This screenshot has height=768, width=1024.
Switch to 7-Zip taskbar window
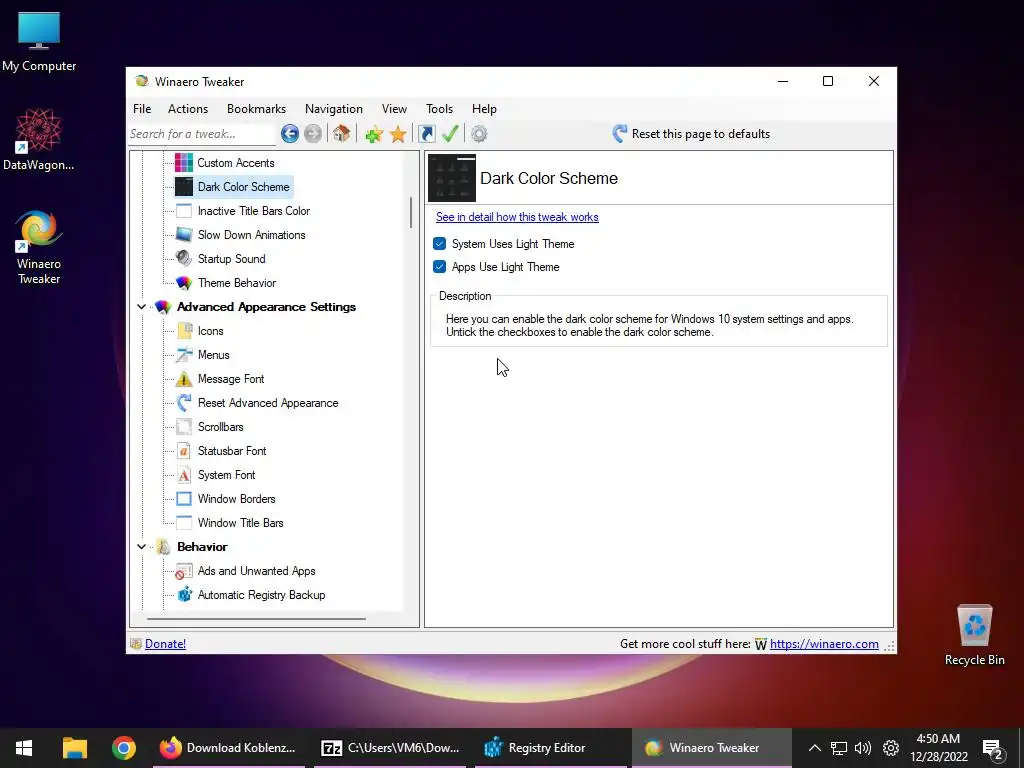coord(390,748)
